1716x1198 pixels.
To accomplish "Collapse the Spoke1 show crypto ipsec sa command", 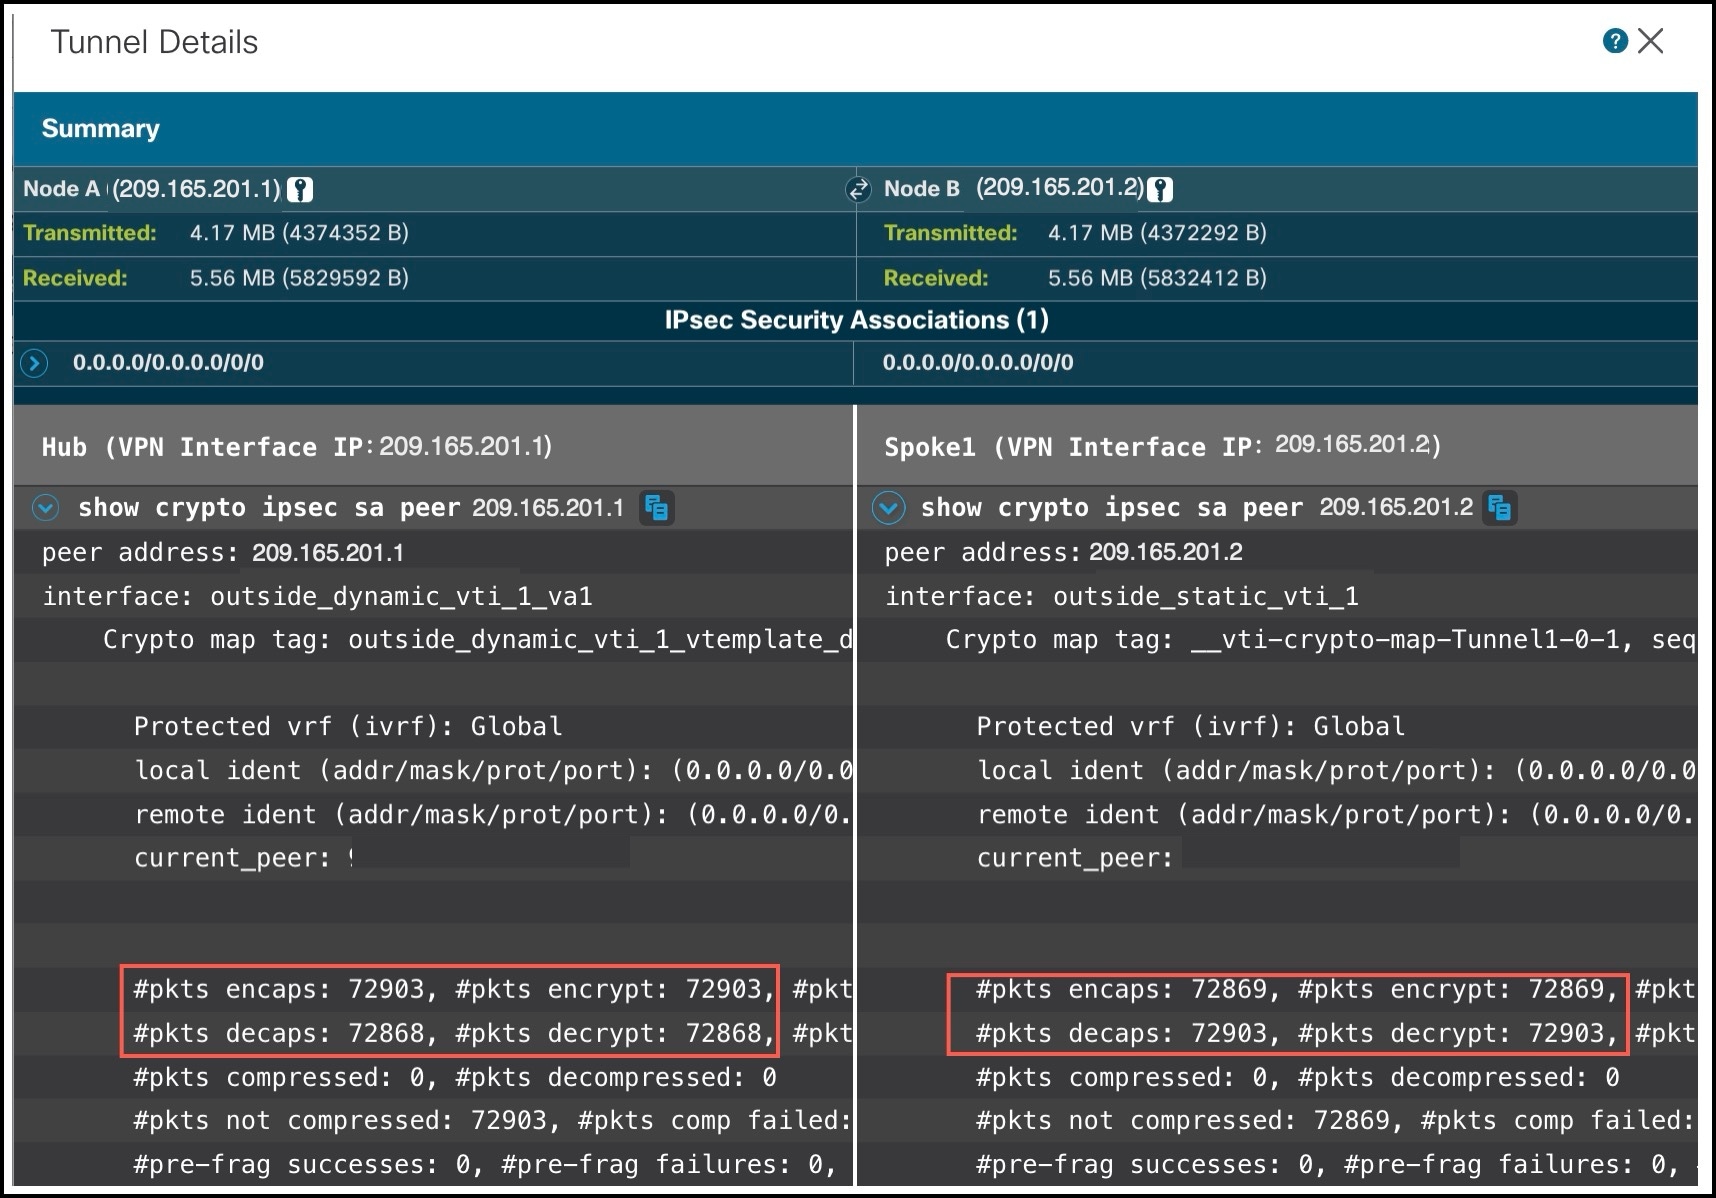I will 888,508.
